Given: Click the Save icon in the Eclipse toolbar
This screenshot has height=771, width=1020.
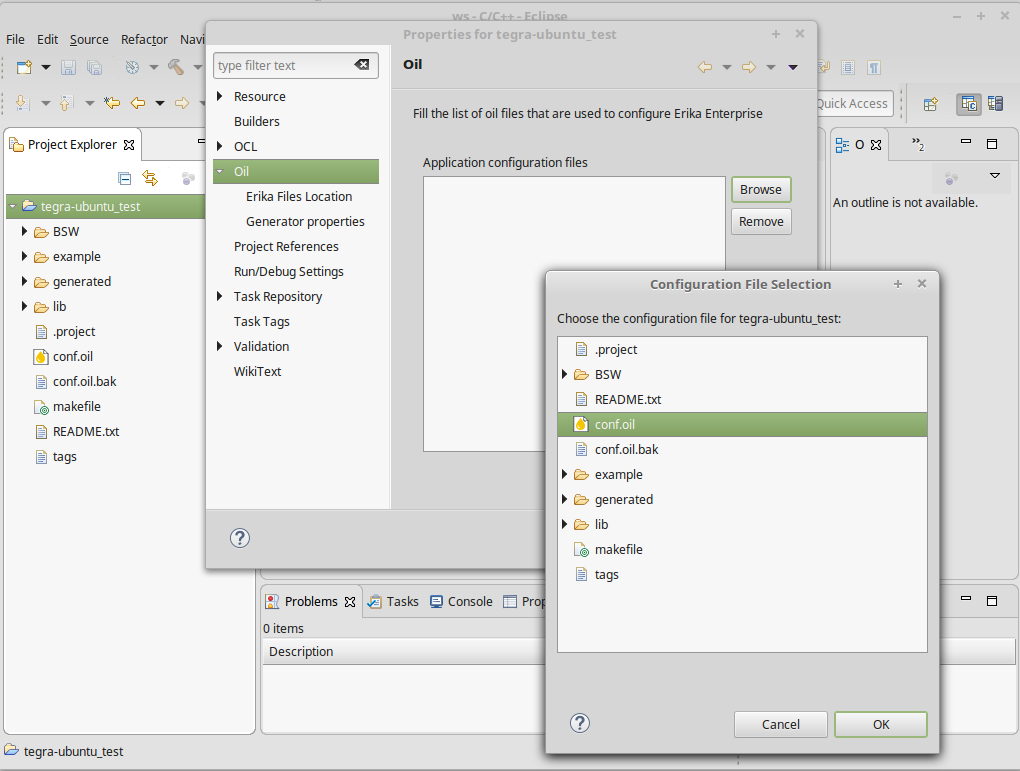Looking at the screenshot, I should pos(68,67).
